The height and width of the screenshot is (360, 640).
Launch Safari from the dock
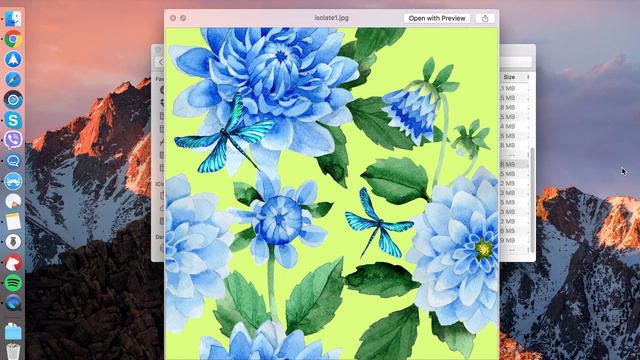coord(13,80)
